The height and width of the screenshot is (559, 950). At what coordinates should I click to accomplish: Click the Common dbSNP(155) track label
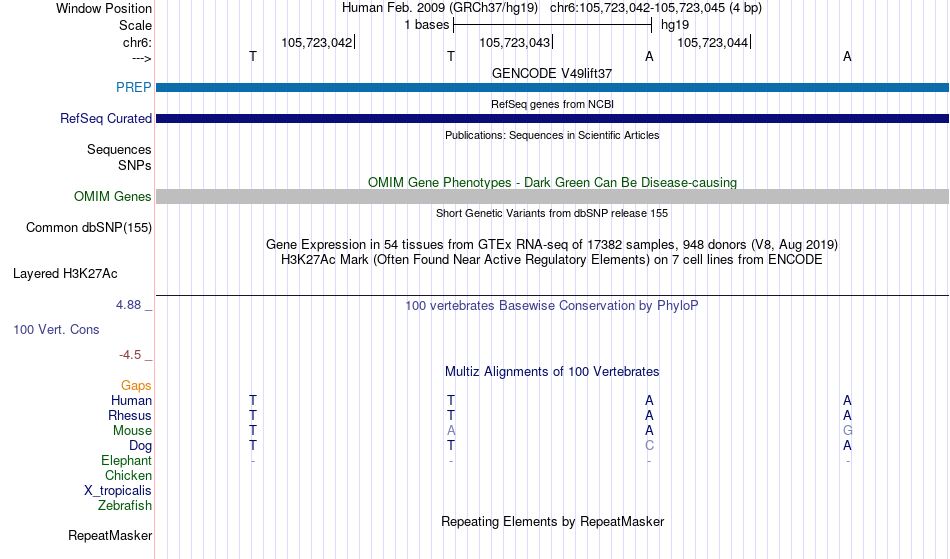pyautogui.click(x=88, y=228)
